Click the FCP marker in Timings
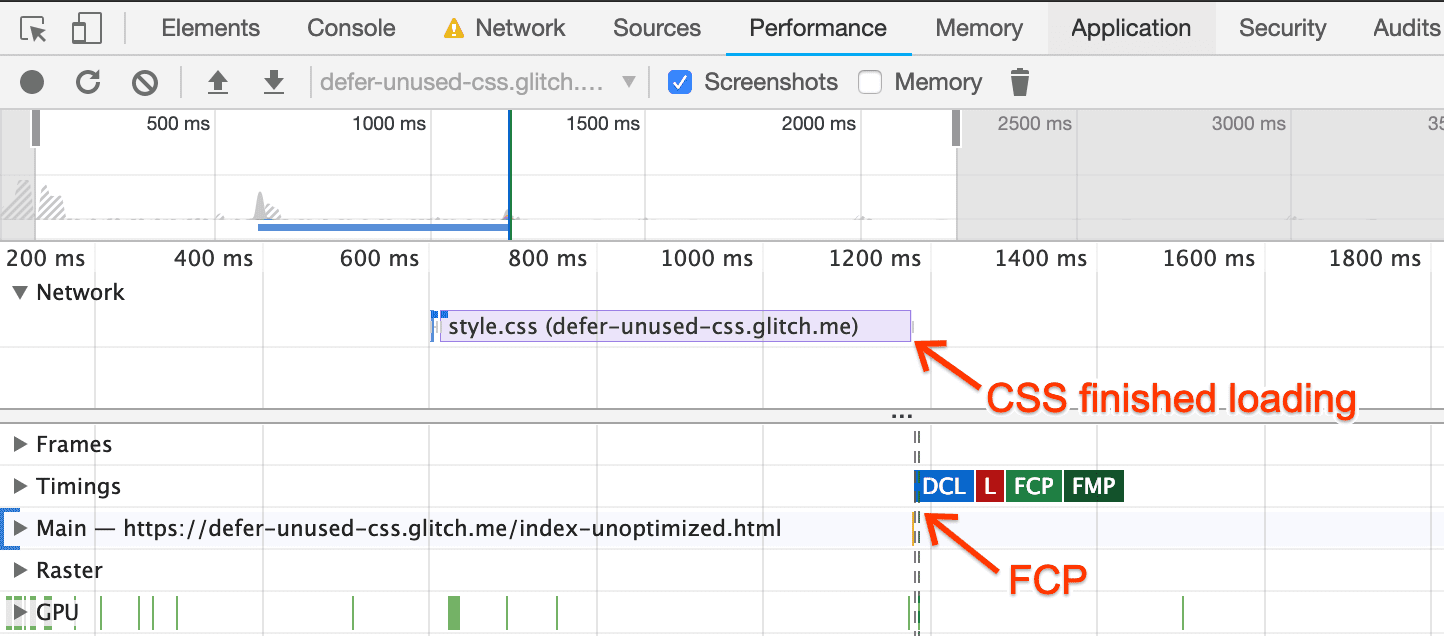Image resolution: width=1446 pixels, height=636 pixels. [x=1034, y=486]
